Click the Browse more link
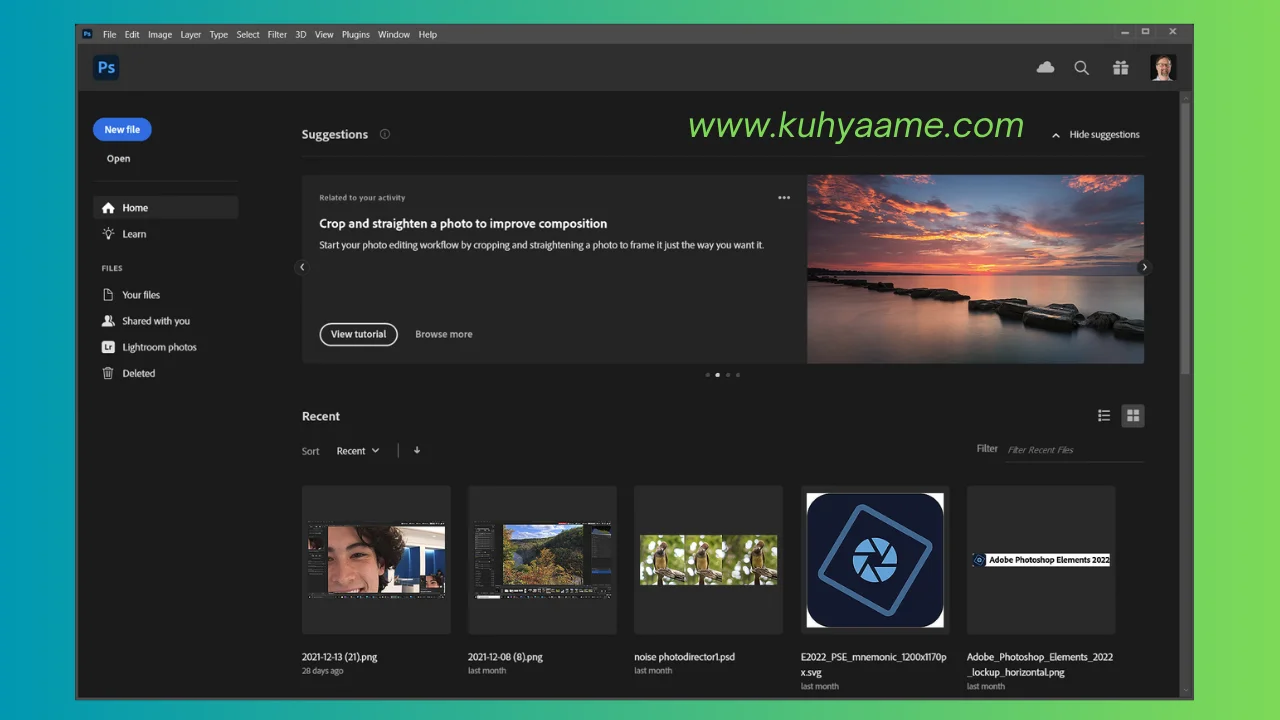 coord(444,334)
